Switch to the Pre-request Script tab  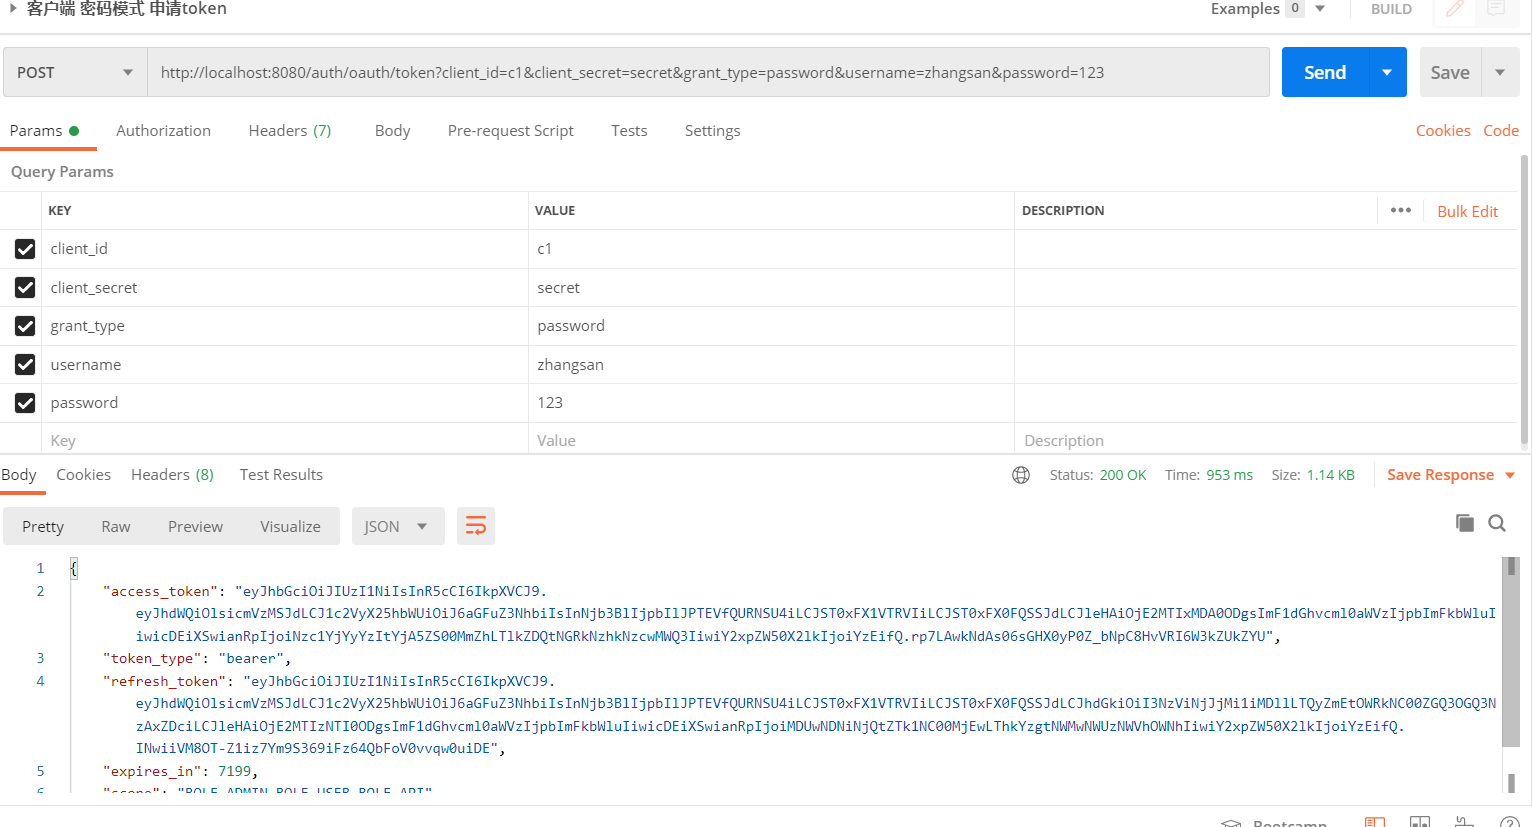[x=510, y=131]
